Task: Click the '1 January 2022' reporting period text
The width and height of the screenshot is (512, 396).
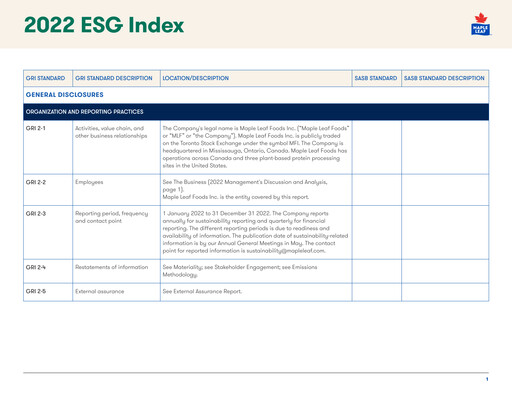Action: click(255, 232)
